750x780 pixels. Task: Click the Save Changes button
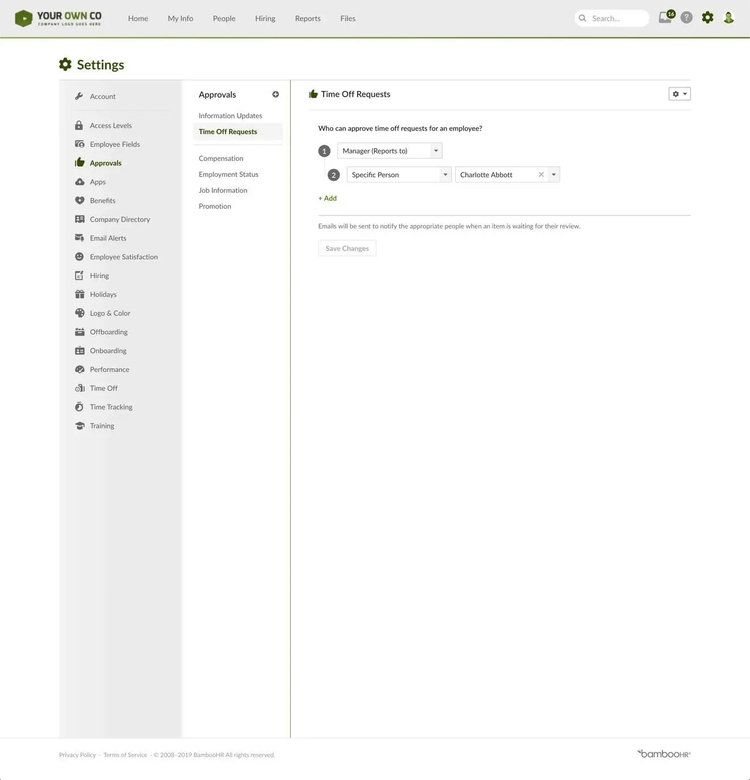click(x=347, y=248)
